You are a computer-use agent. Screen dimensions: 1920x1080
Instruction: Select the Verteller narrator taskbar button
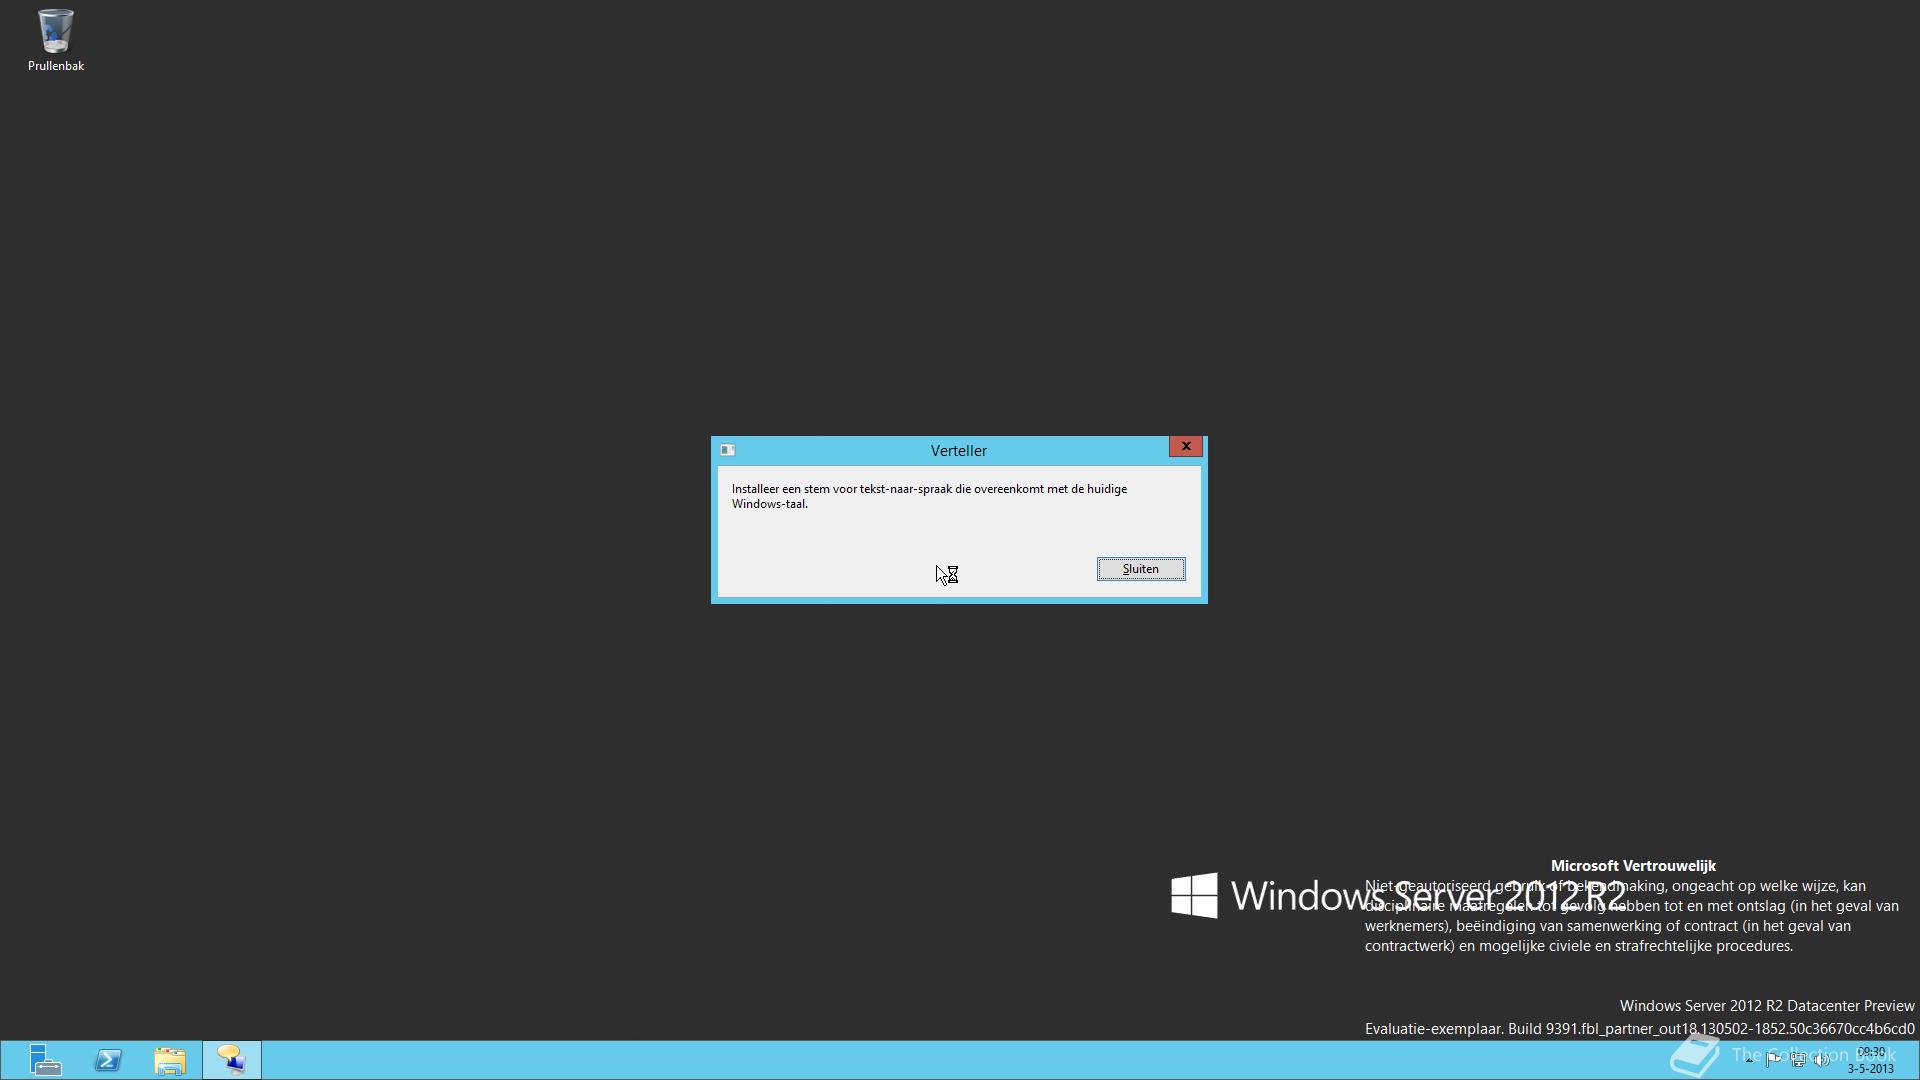[x=232, y=1060]
